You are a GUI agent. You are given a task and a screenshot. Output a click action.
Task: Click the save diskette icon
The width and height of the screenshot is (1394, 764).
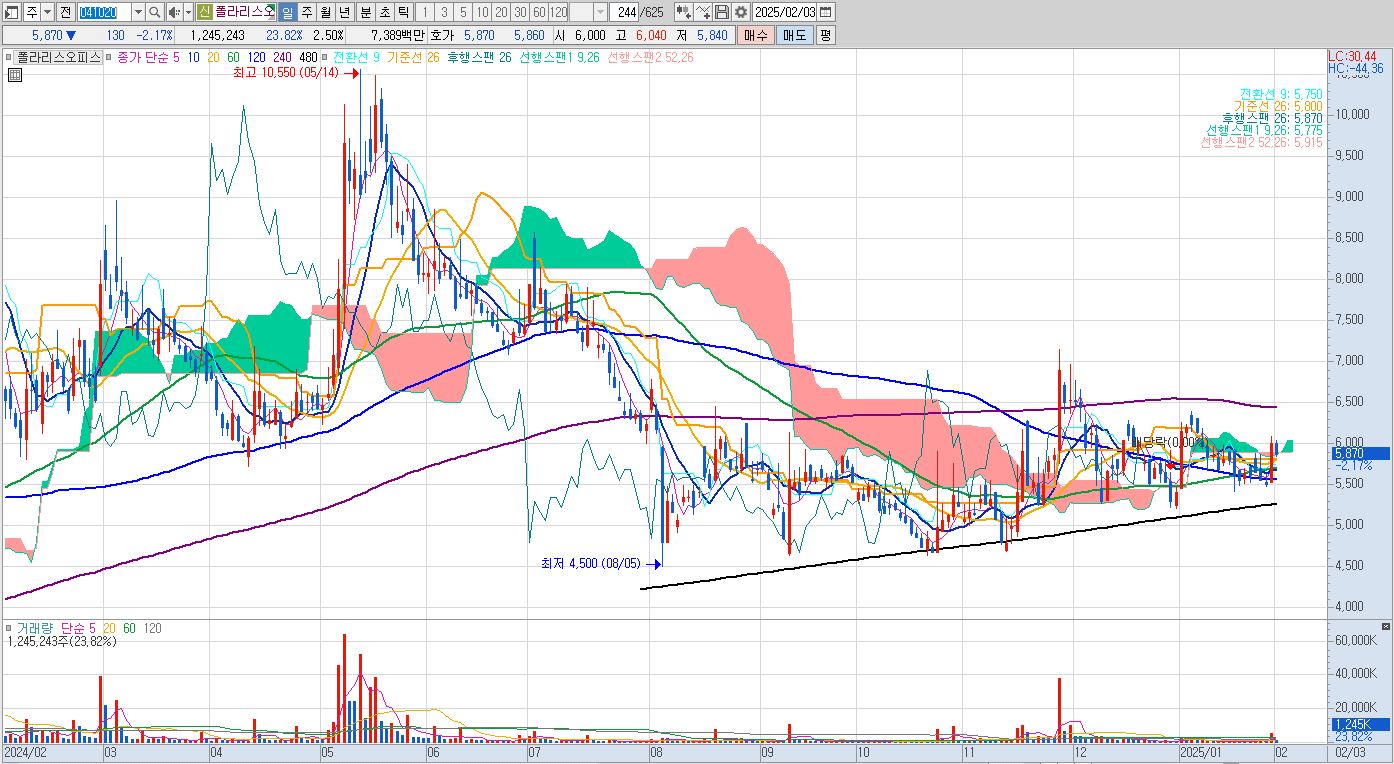point(722,12)
